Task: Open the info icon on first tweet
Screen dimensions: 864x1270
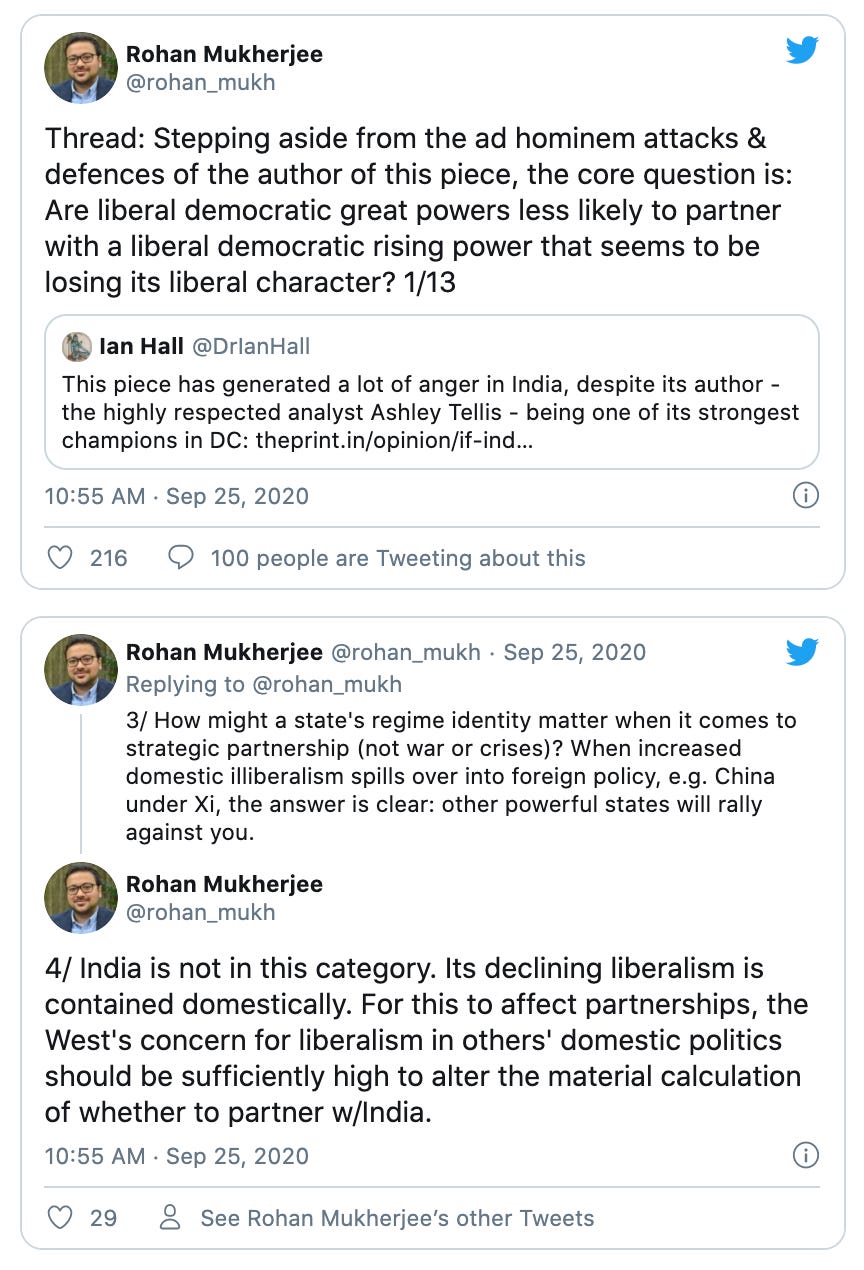Action: [x=805, y=495]
